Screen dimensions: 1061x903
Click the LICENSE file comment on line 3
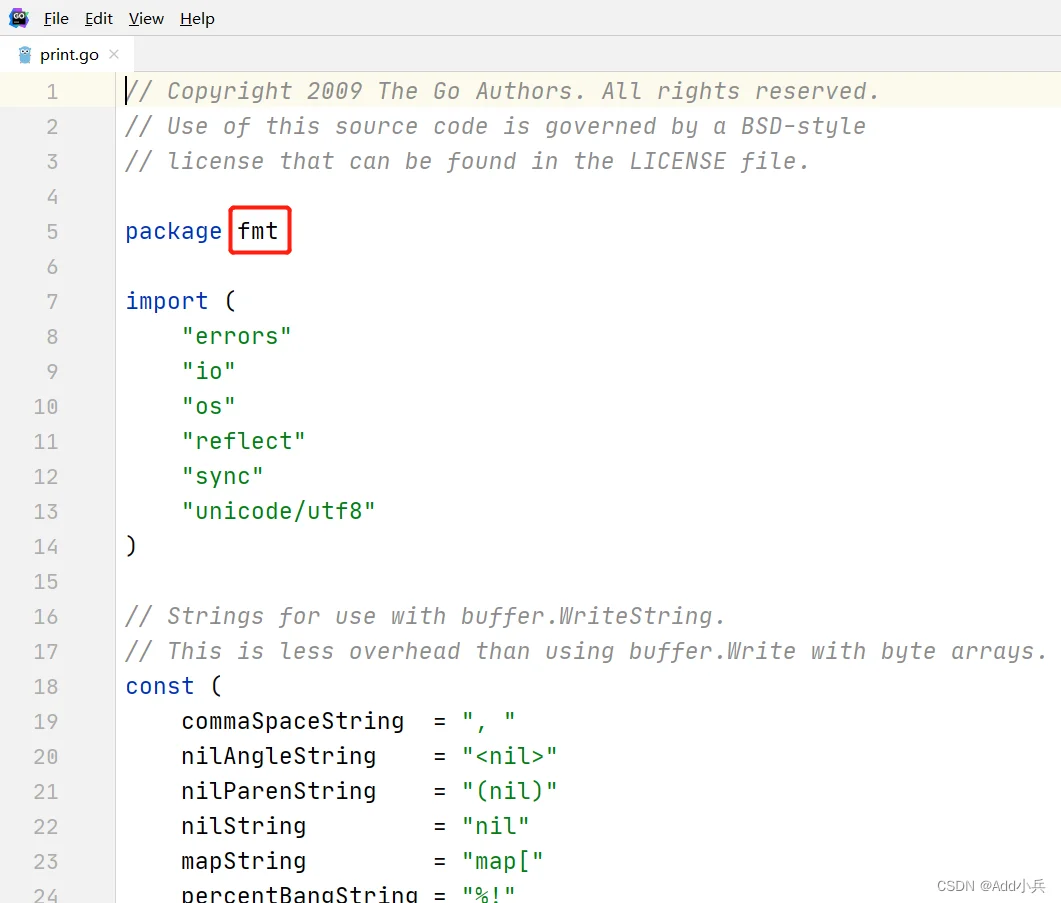point(468,162)
